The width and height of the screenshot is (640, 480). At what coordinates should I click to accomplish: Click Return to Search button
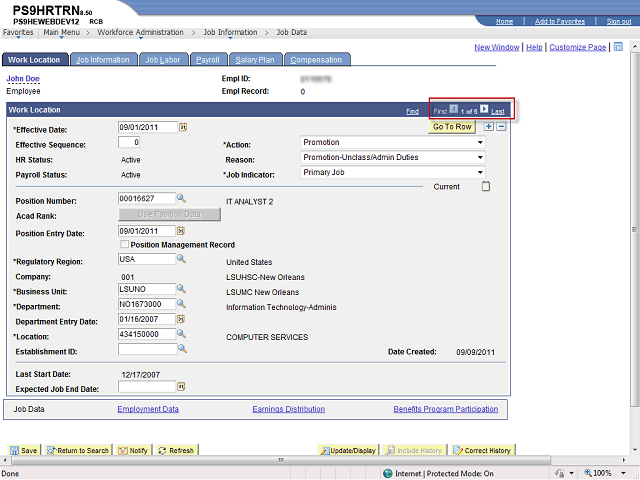(x=78, y=450)
